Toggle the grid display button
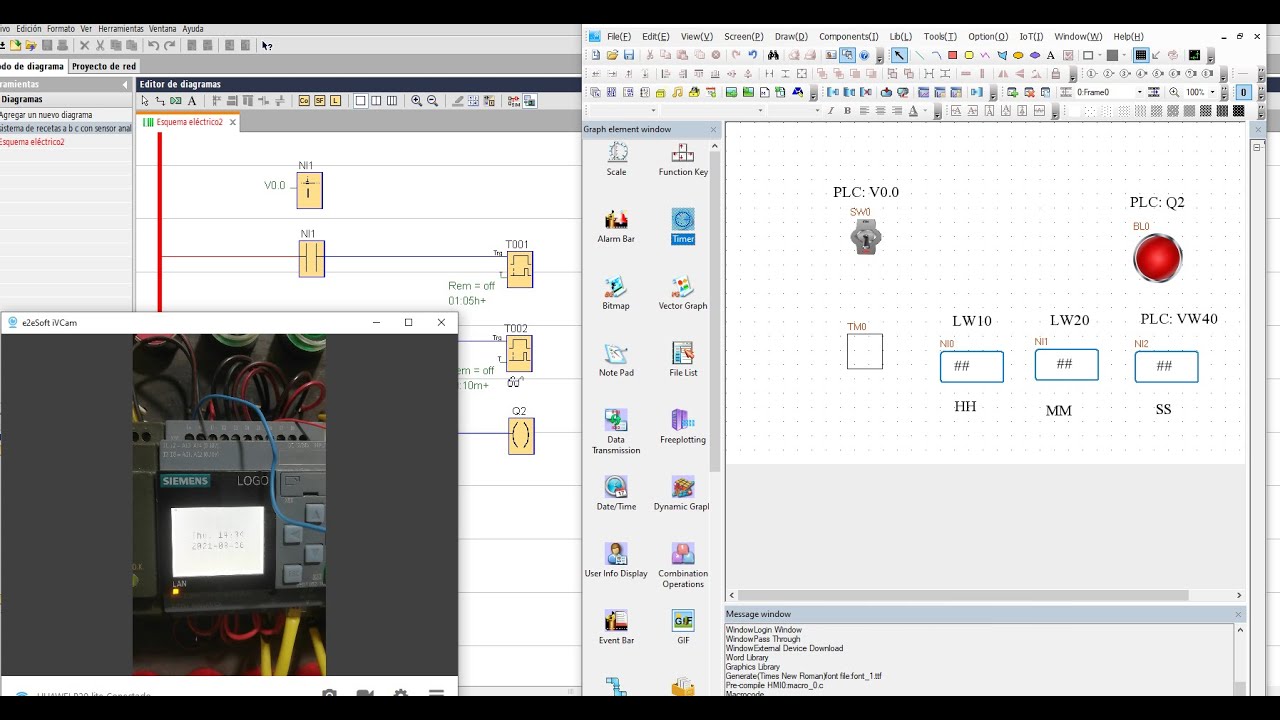This screenshot has height=720, width=1280. click(x=1140, y=55)
